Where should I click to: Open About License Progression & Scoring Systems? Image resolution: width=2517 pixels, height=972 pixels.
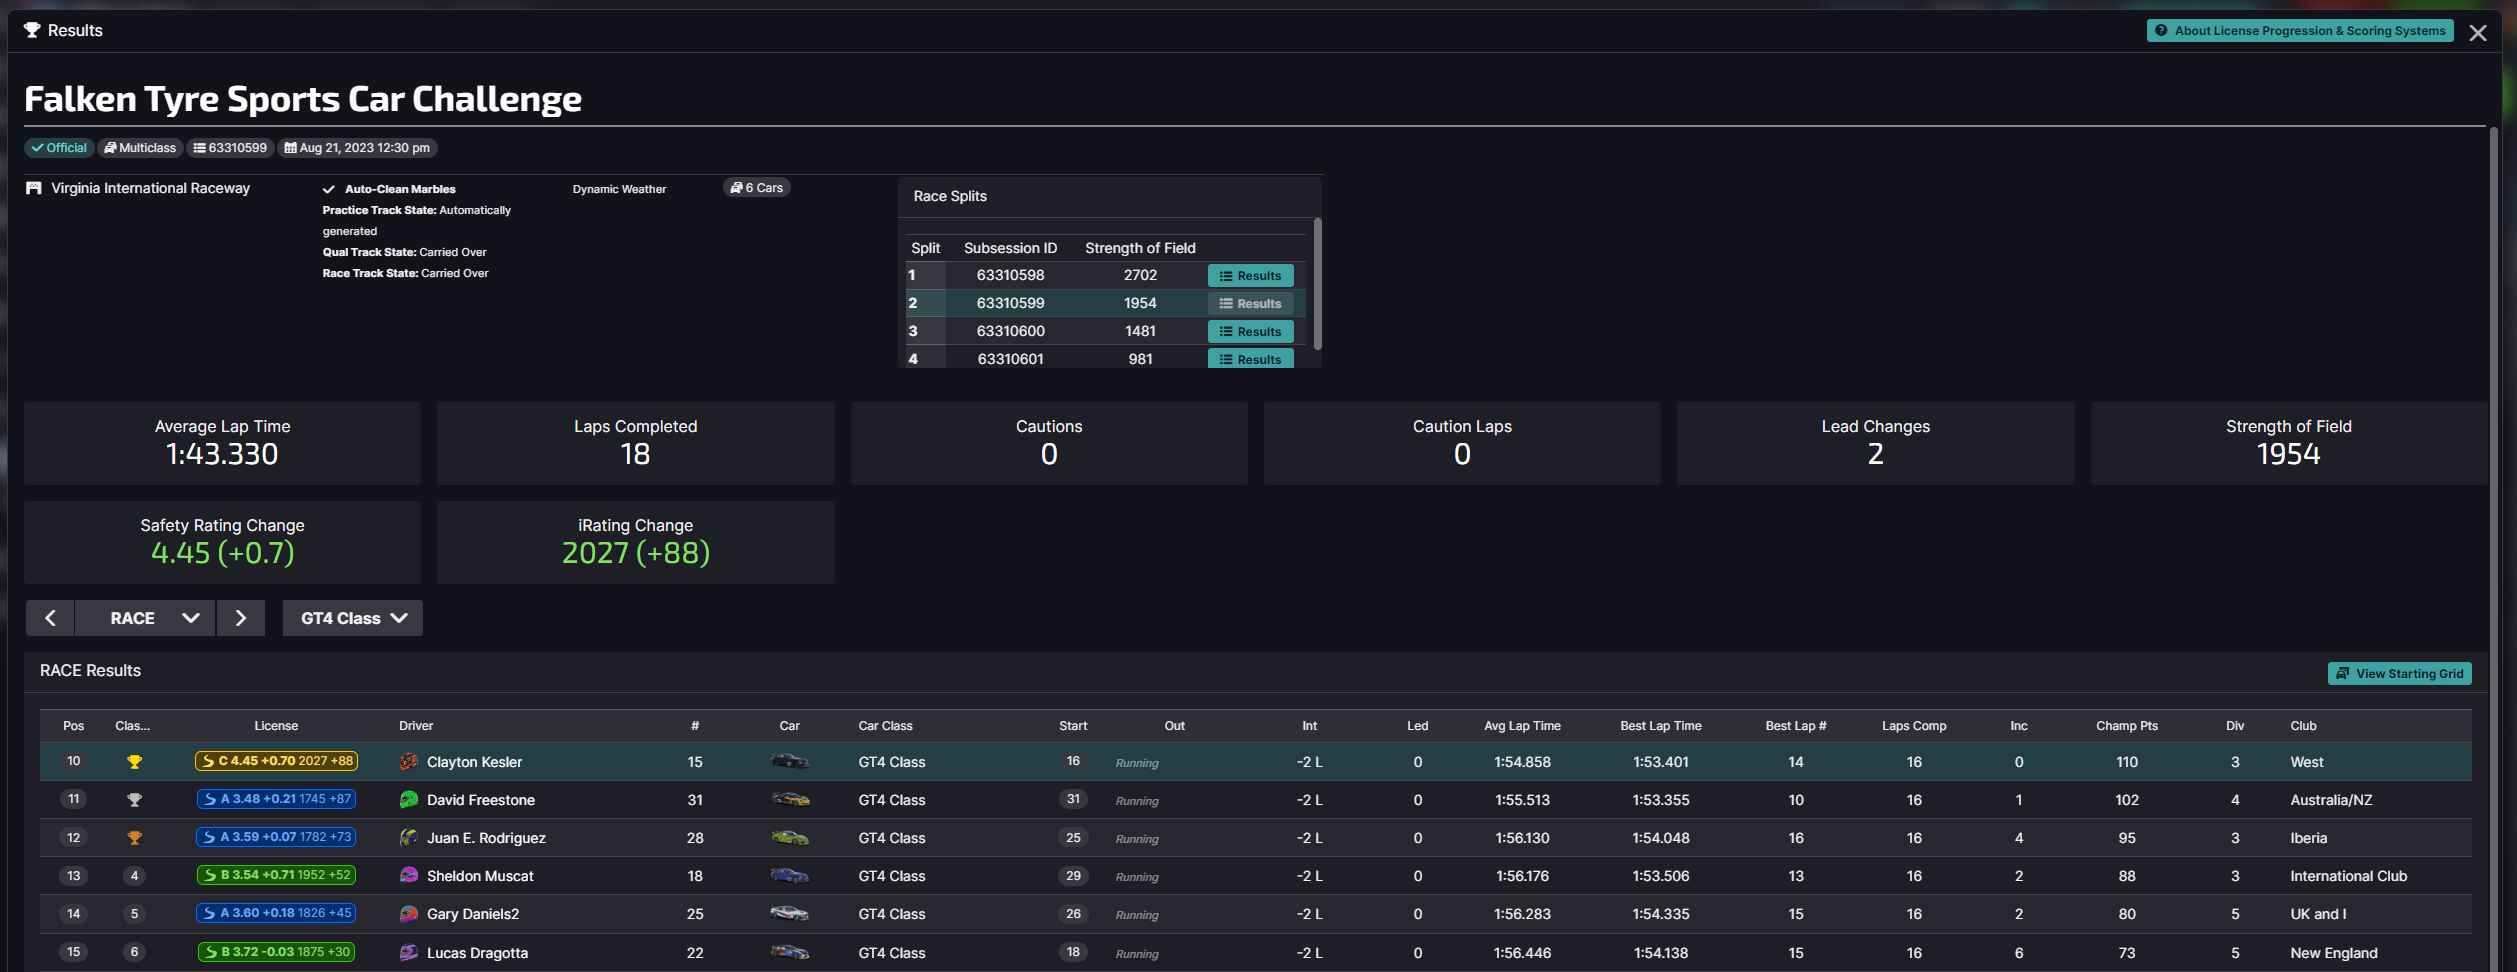[x=2300, y=31]
